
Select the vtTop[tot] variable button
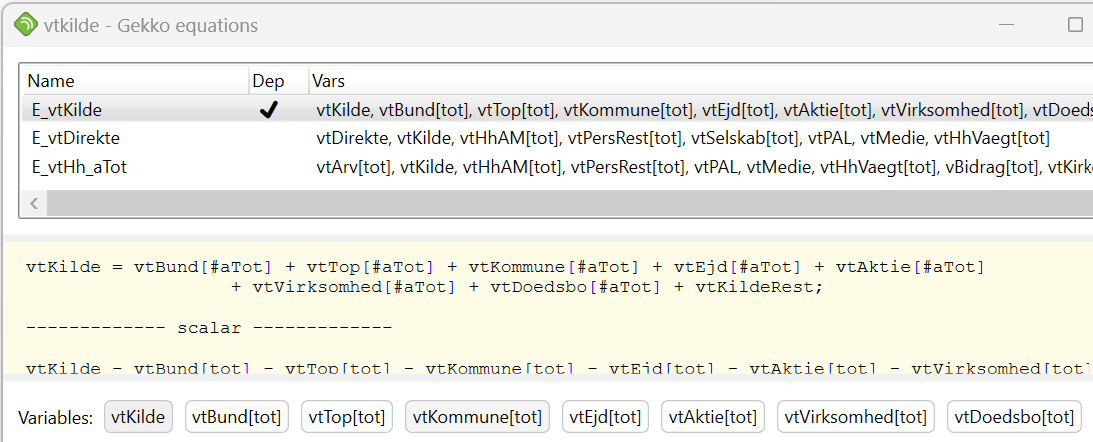point(348,416)
